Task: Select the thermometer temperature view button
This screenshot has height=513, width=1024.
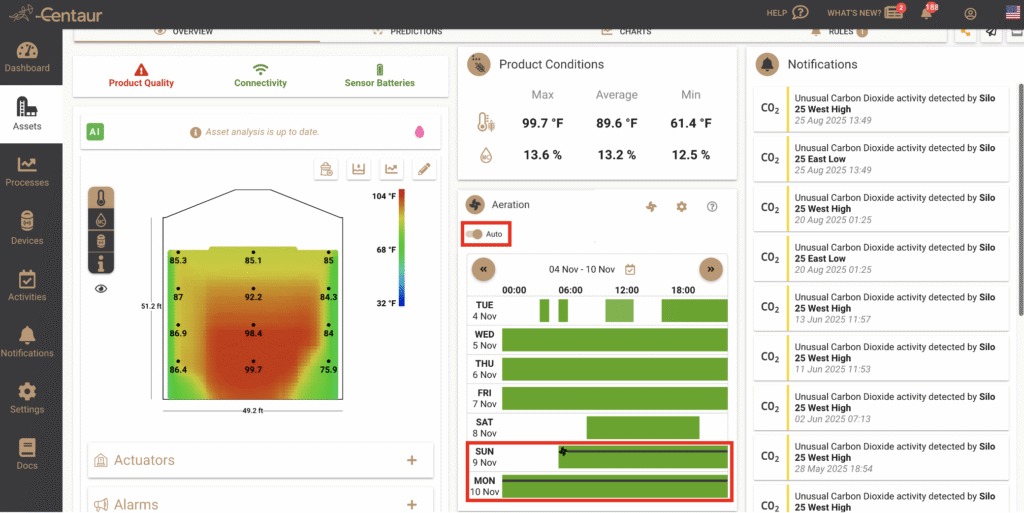Action: 101,198
